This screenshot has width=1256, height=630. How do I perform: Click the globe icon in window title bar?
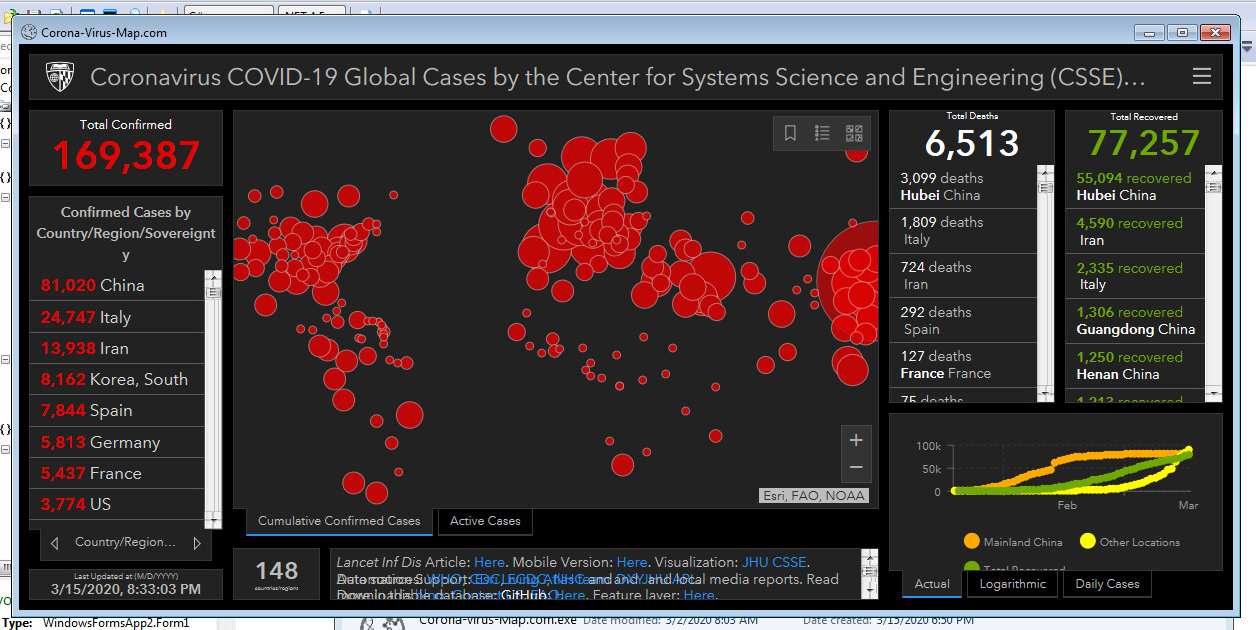coord(29,32)
